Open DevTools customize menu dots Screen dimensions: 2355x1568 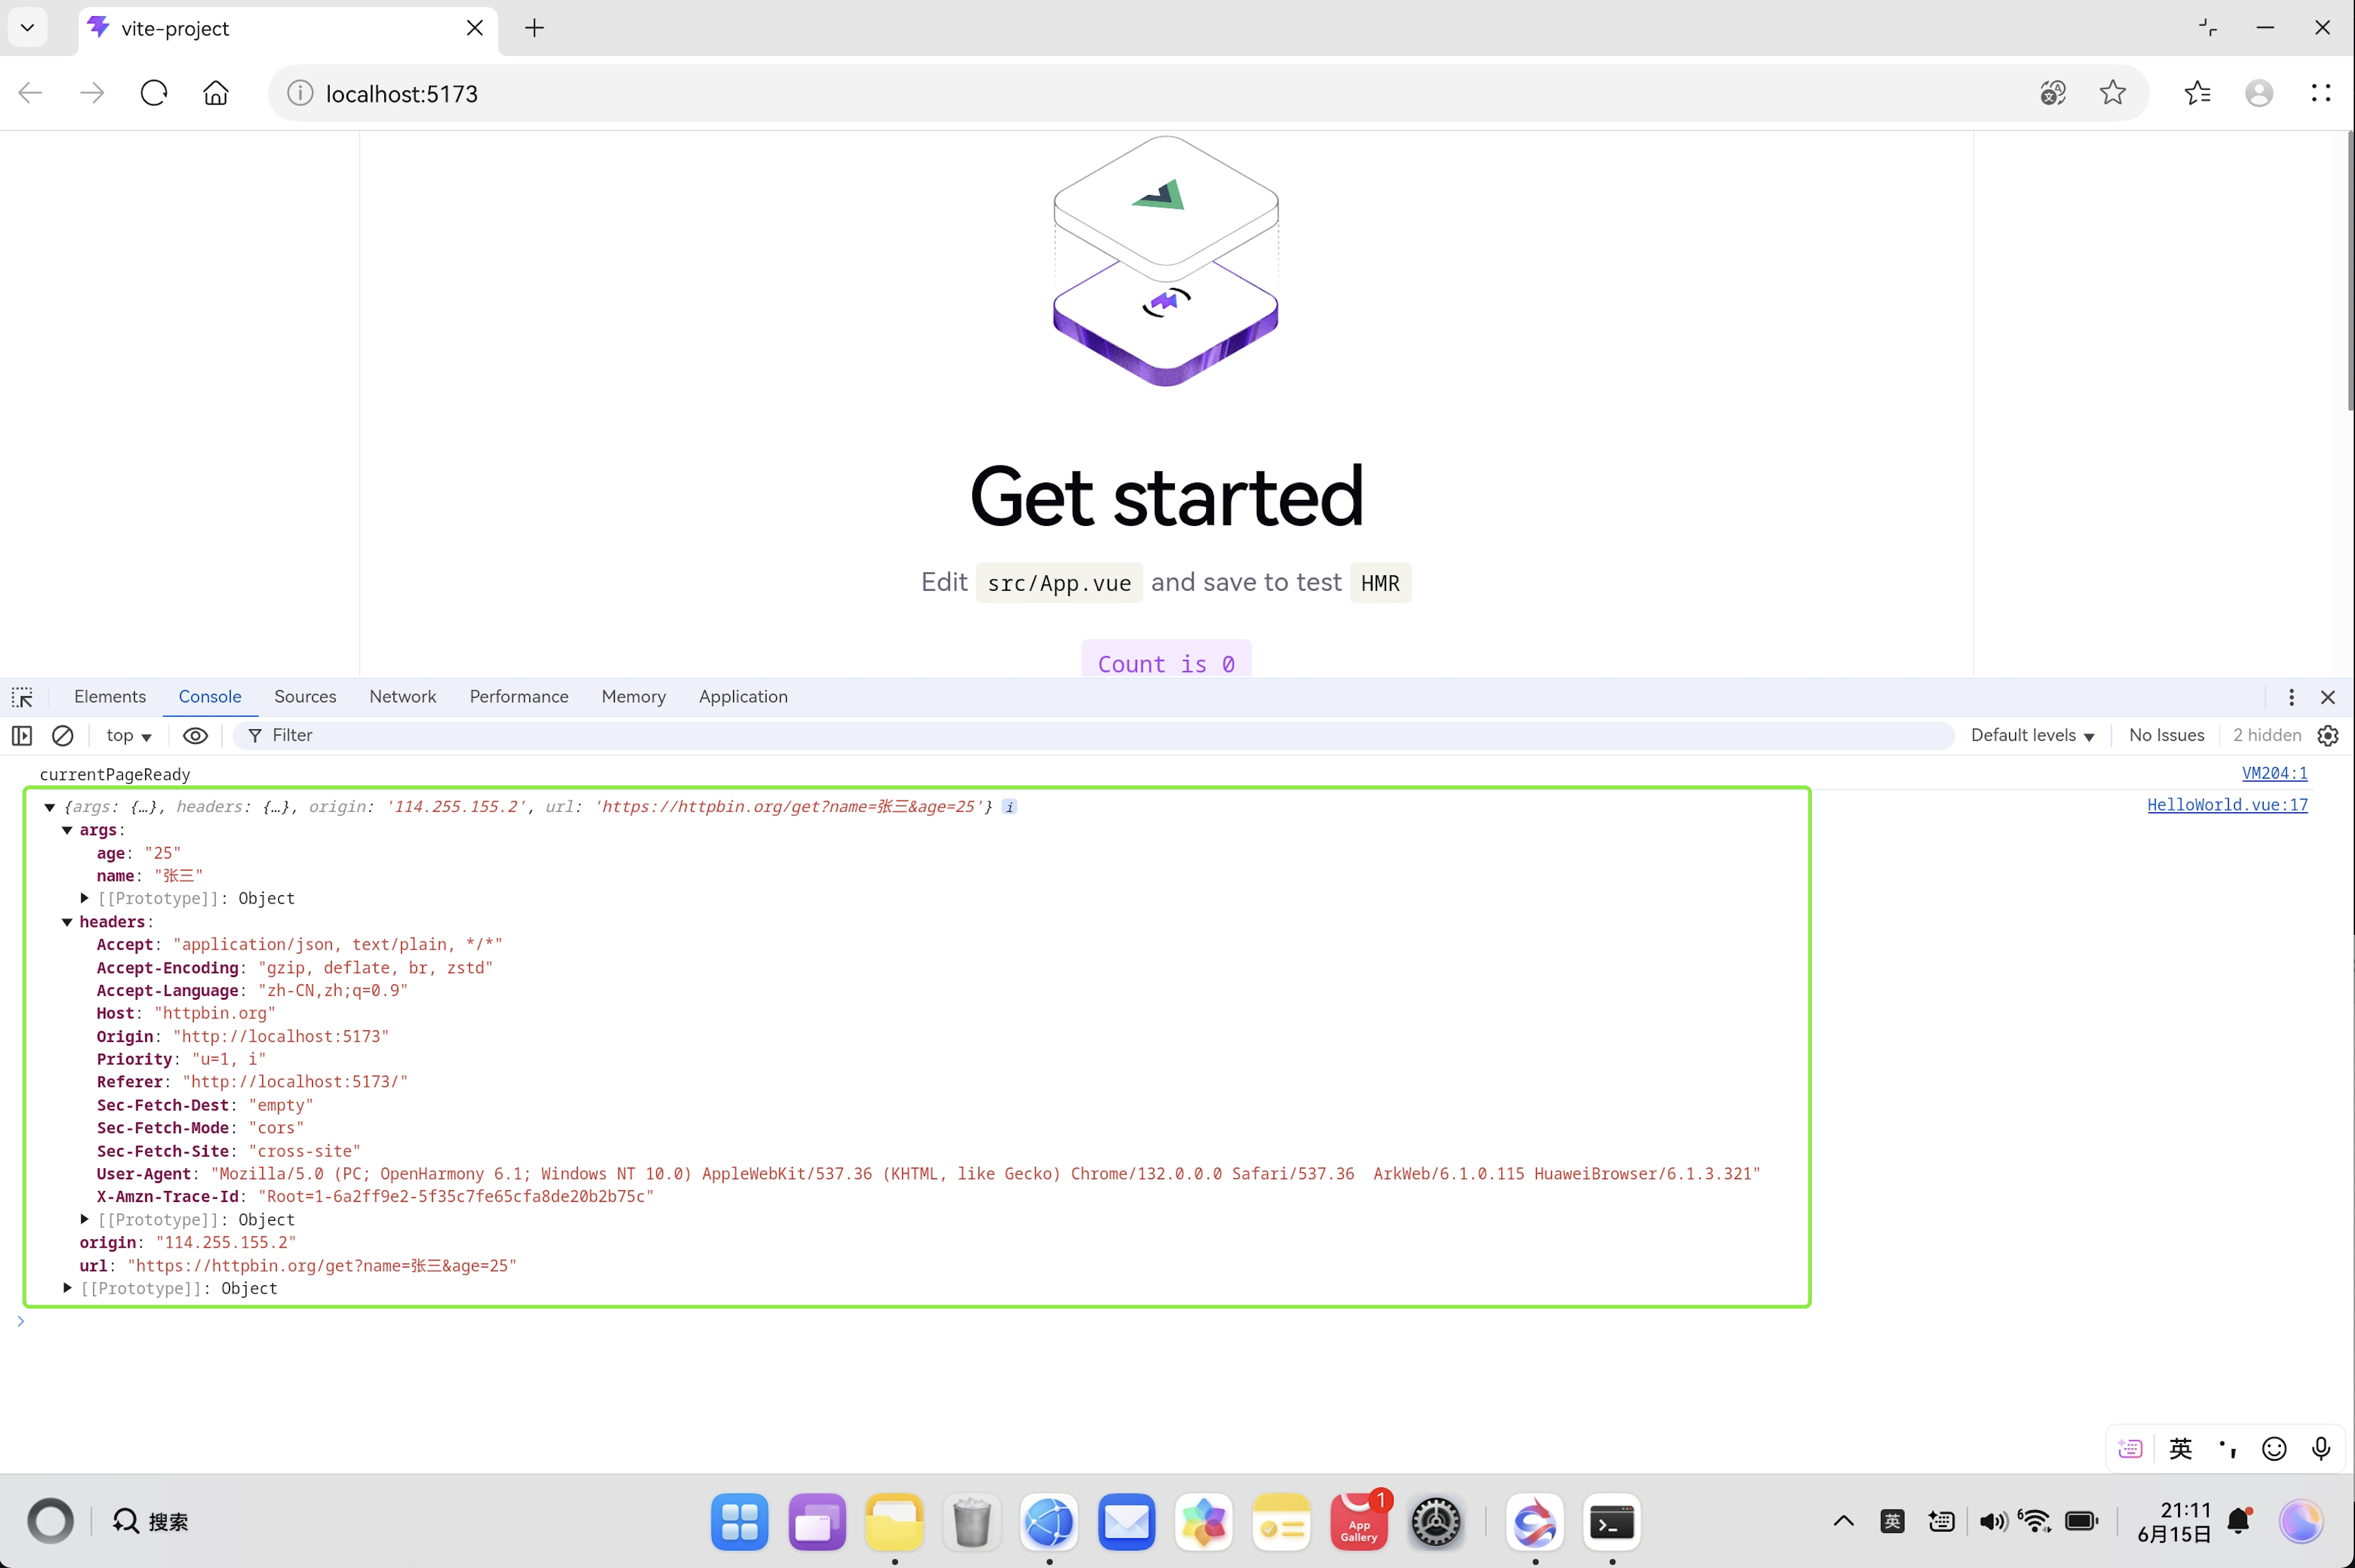point(2291,697)
